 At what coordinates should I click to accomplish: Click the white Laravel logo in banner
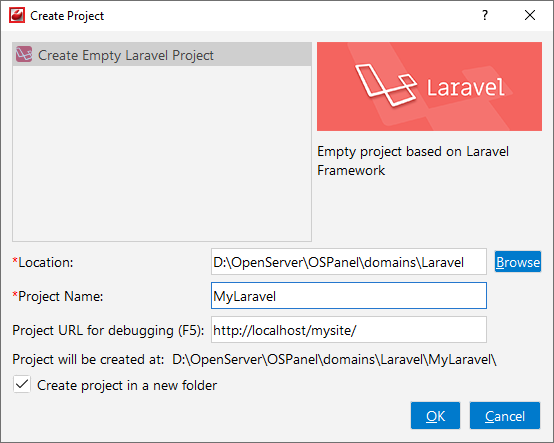(386, 85)
